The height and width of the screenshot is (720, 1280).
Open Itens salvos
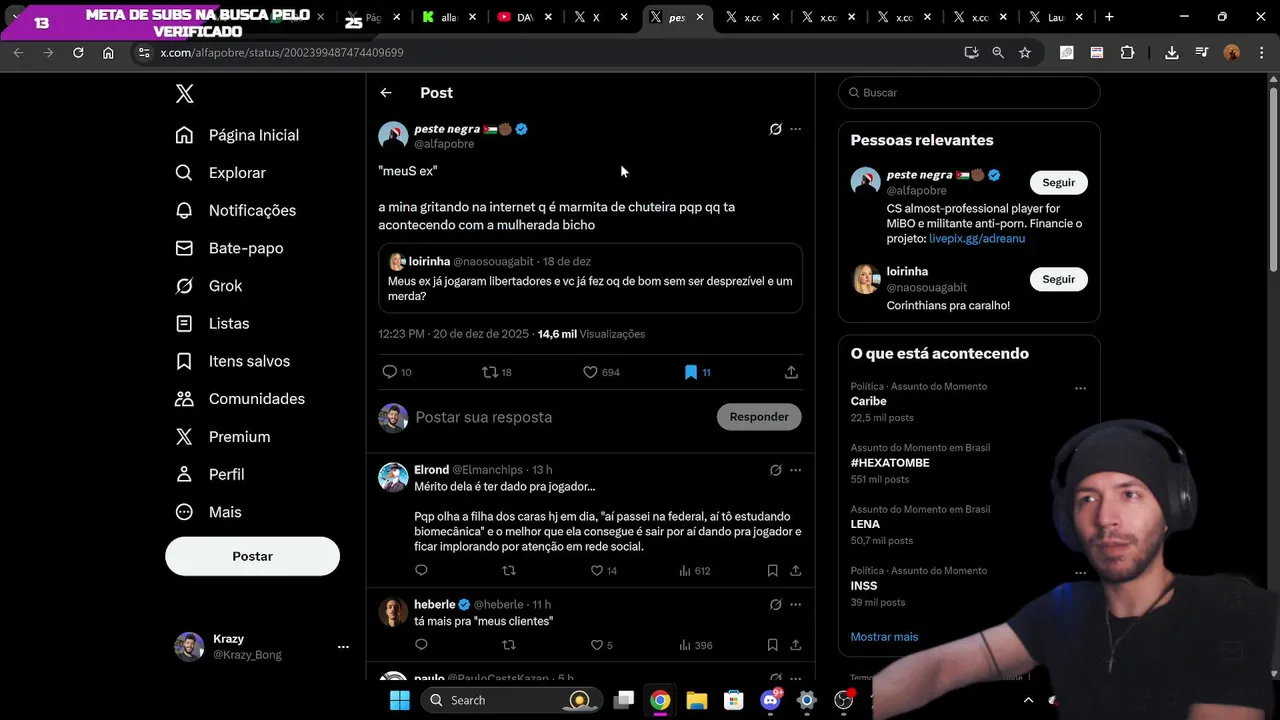coord(233,361)
